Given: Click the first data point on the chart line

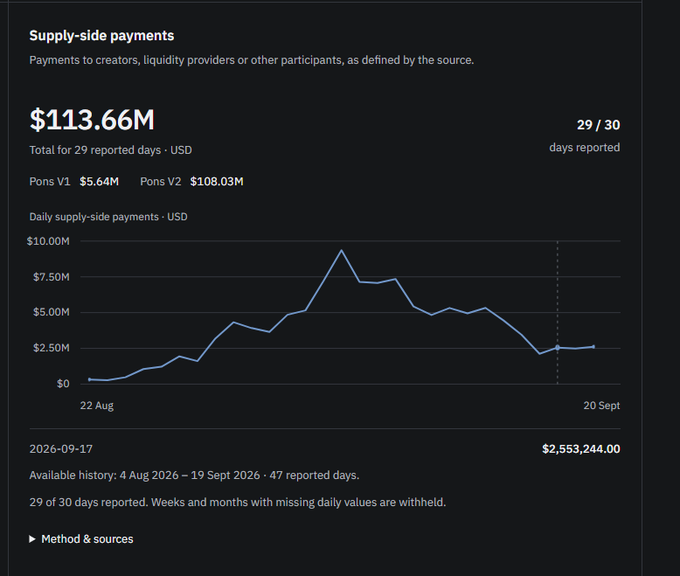Looking at the screenshot, I should (89, 380).
